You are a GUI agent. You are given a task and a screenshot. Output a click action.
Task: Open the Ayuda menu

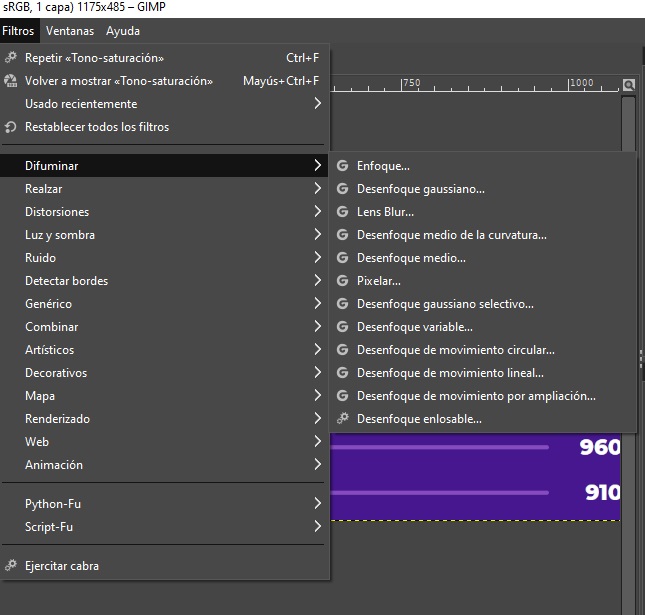coord(123,31)
